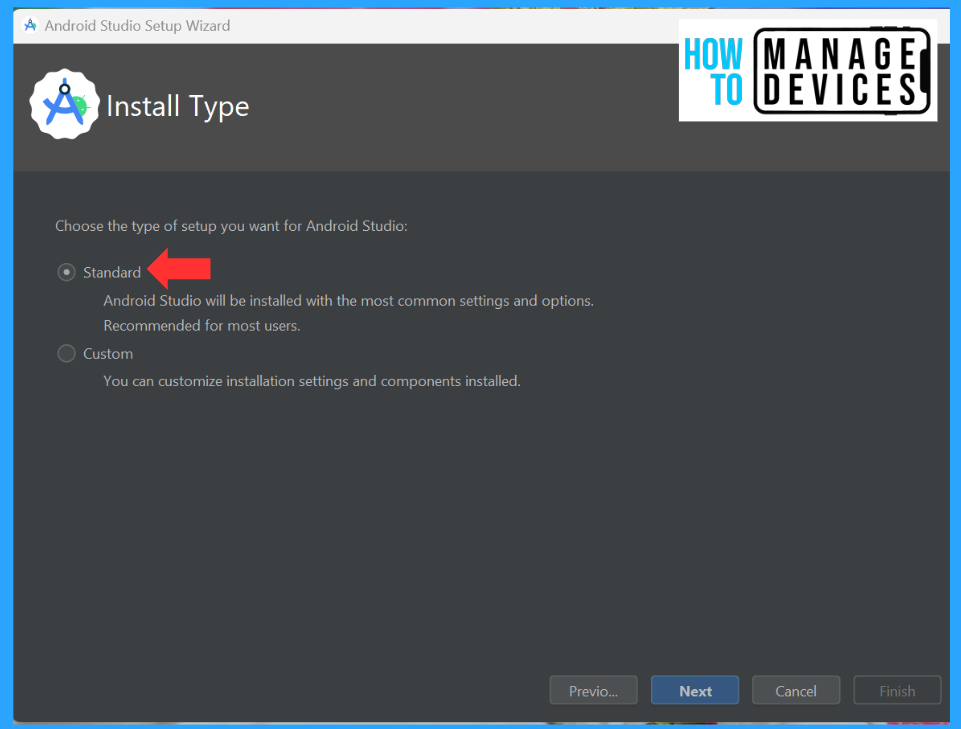
Task: Select the Standard install type radio button
Action: (x=66, y=272)
